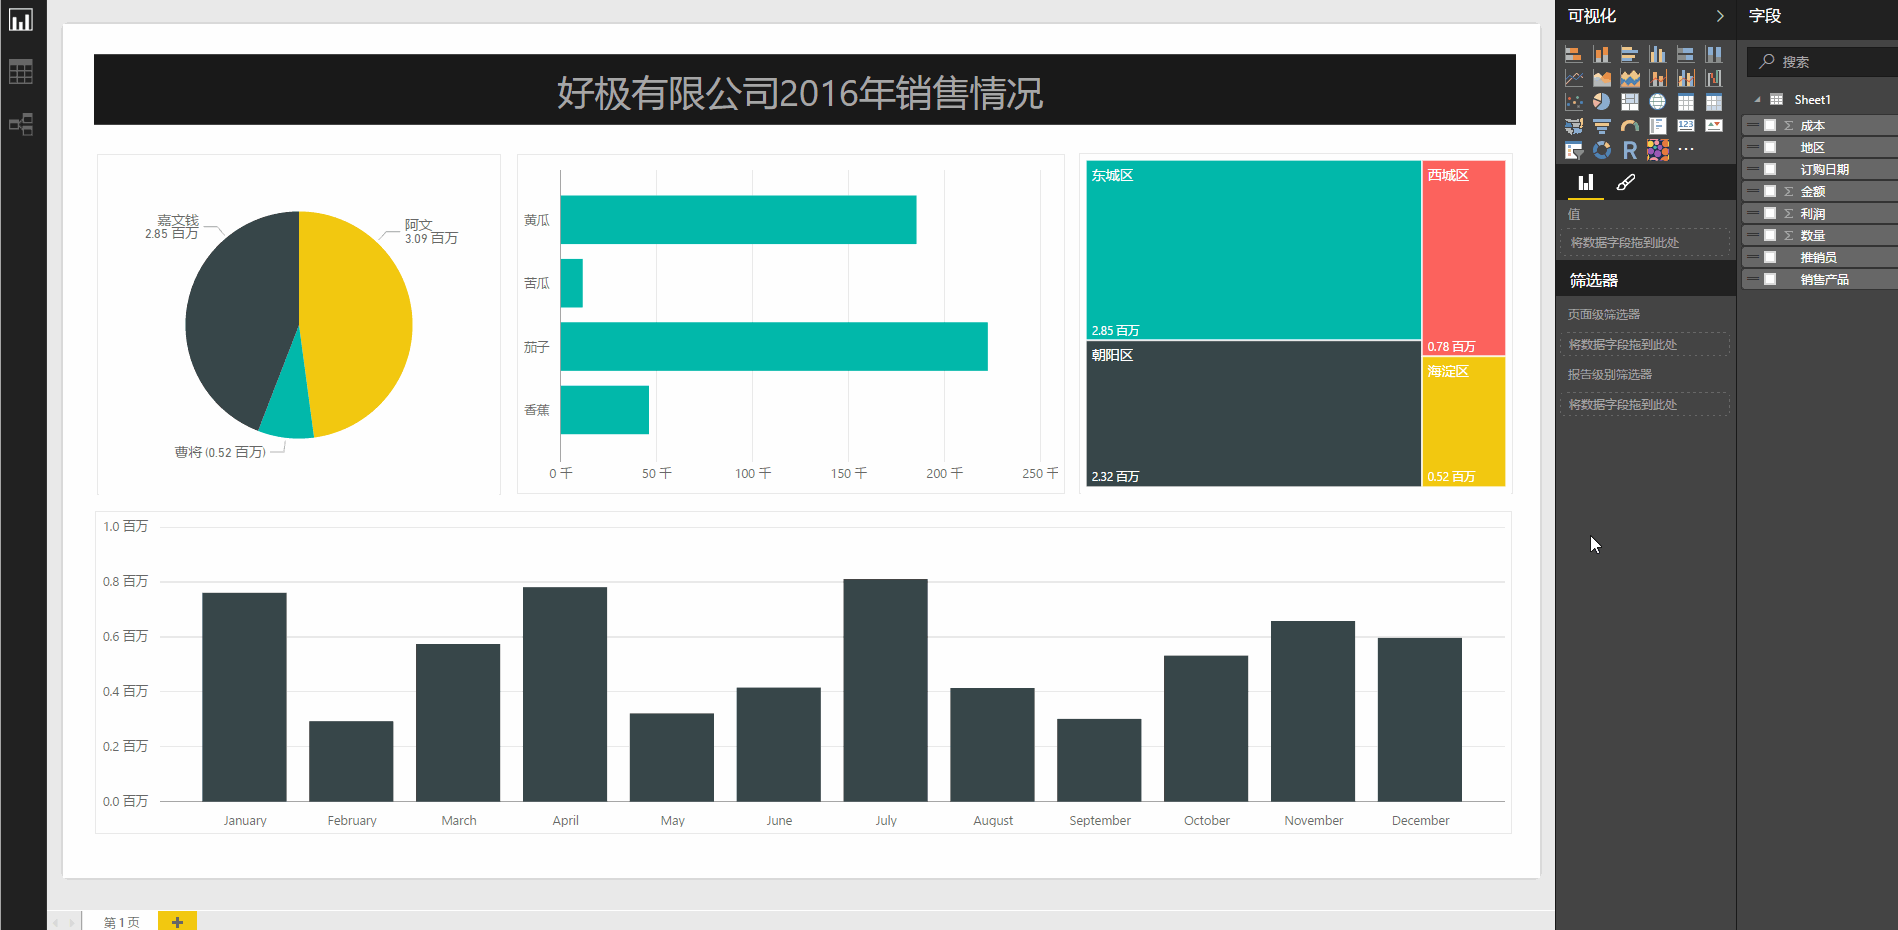Check the 地区 field checkbox
This screenshot has height=930, width=1898.
pos(1769,147)
